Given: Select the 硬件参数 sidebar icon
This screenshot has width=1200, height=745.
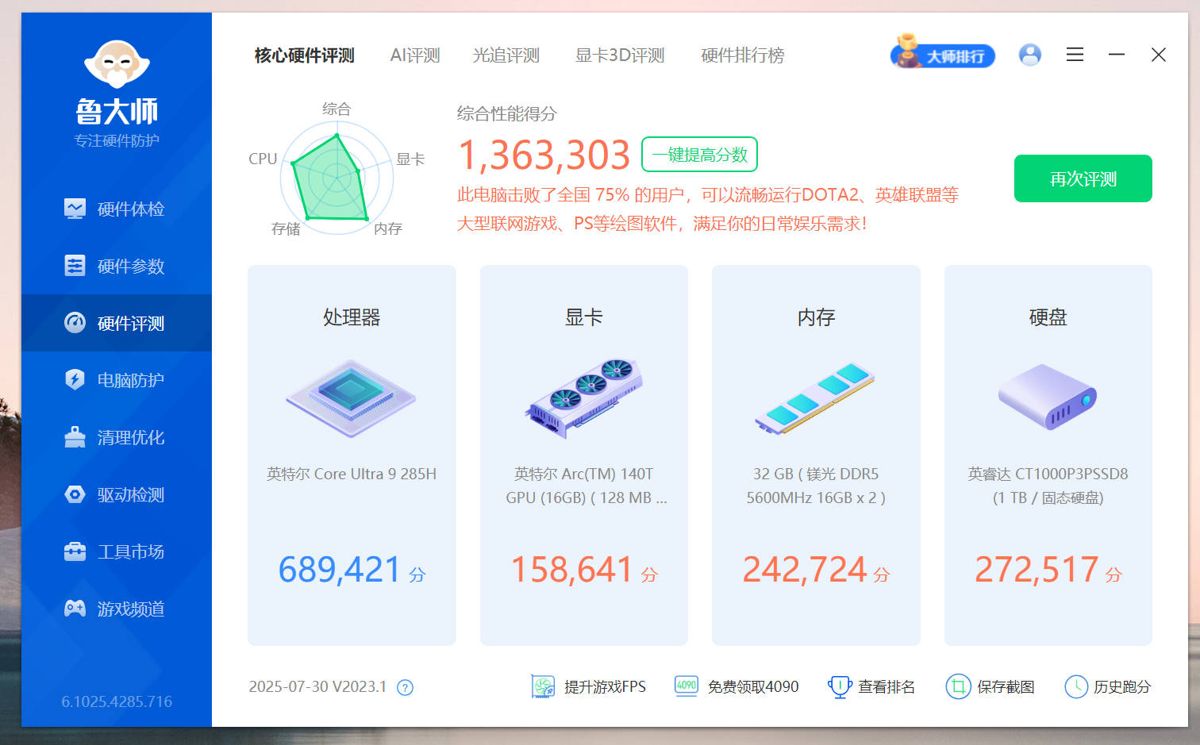Looking at the screenshot, I should (x=75, y=266).
